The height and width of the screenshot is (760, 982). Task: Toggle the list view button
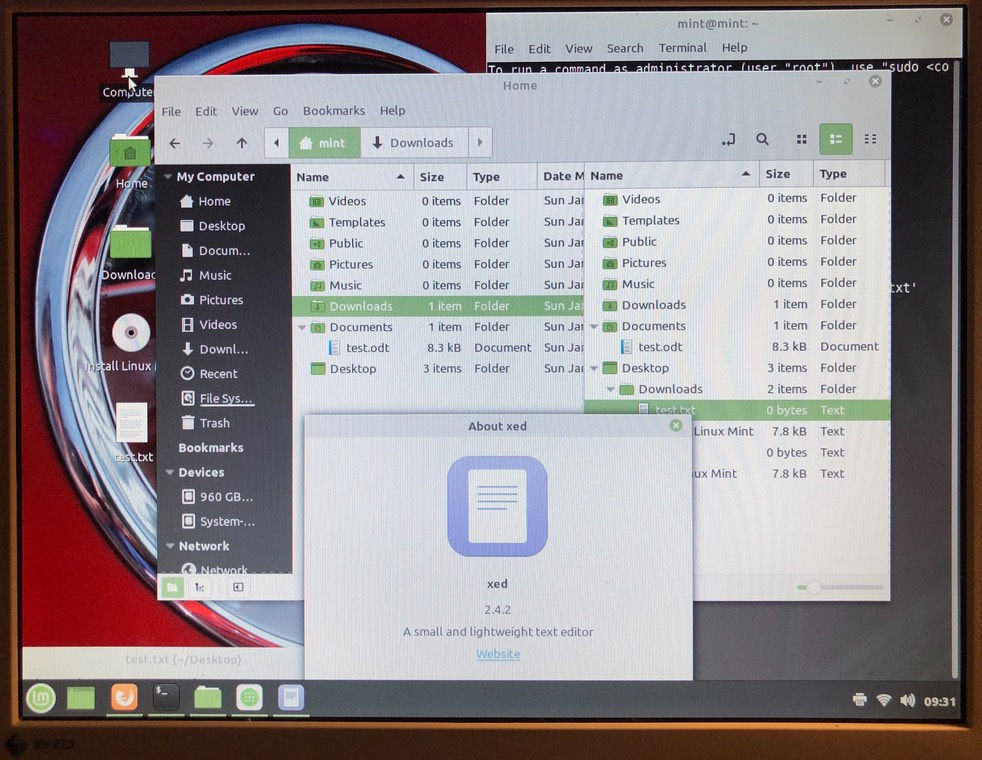[x=836, y=140]
